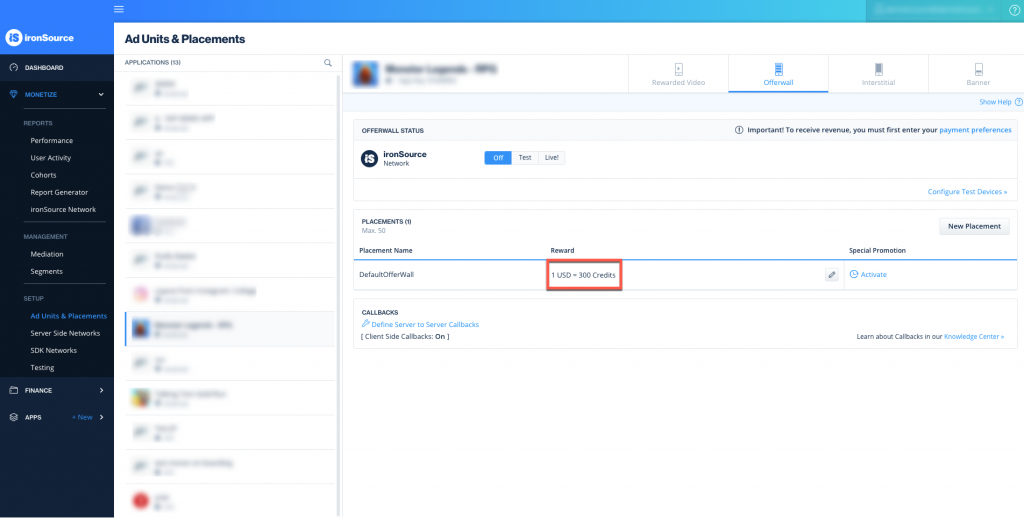Viewport: 1024px width, 518px height.
Task: Click the Special Promotion column header
Action: tap(877, 250)
